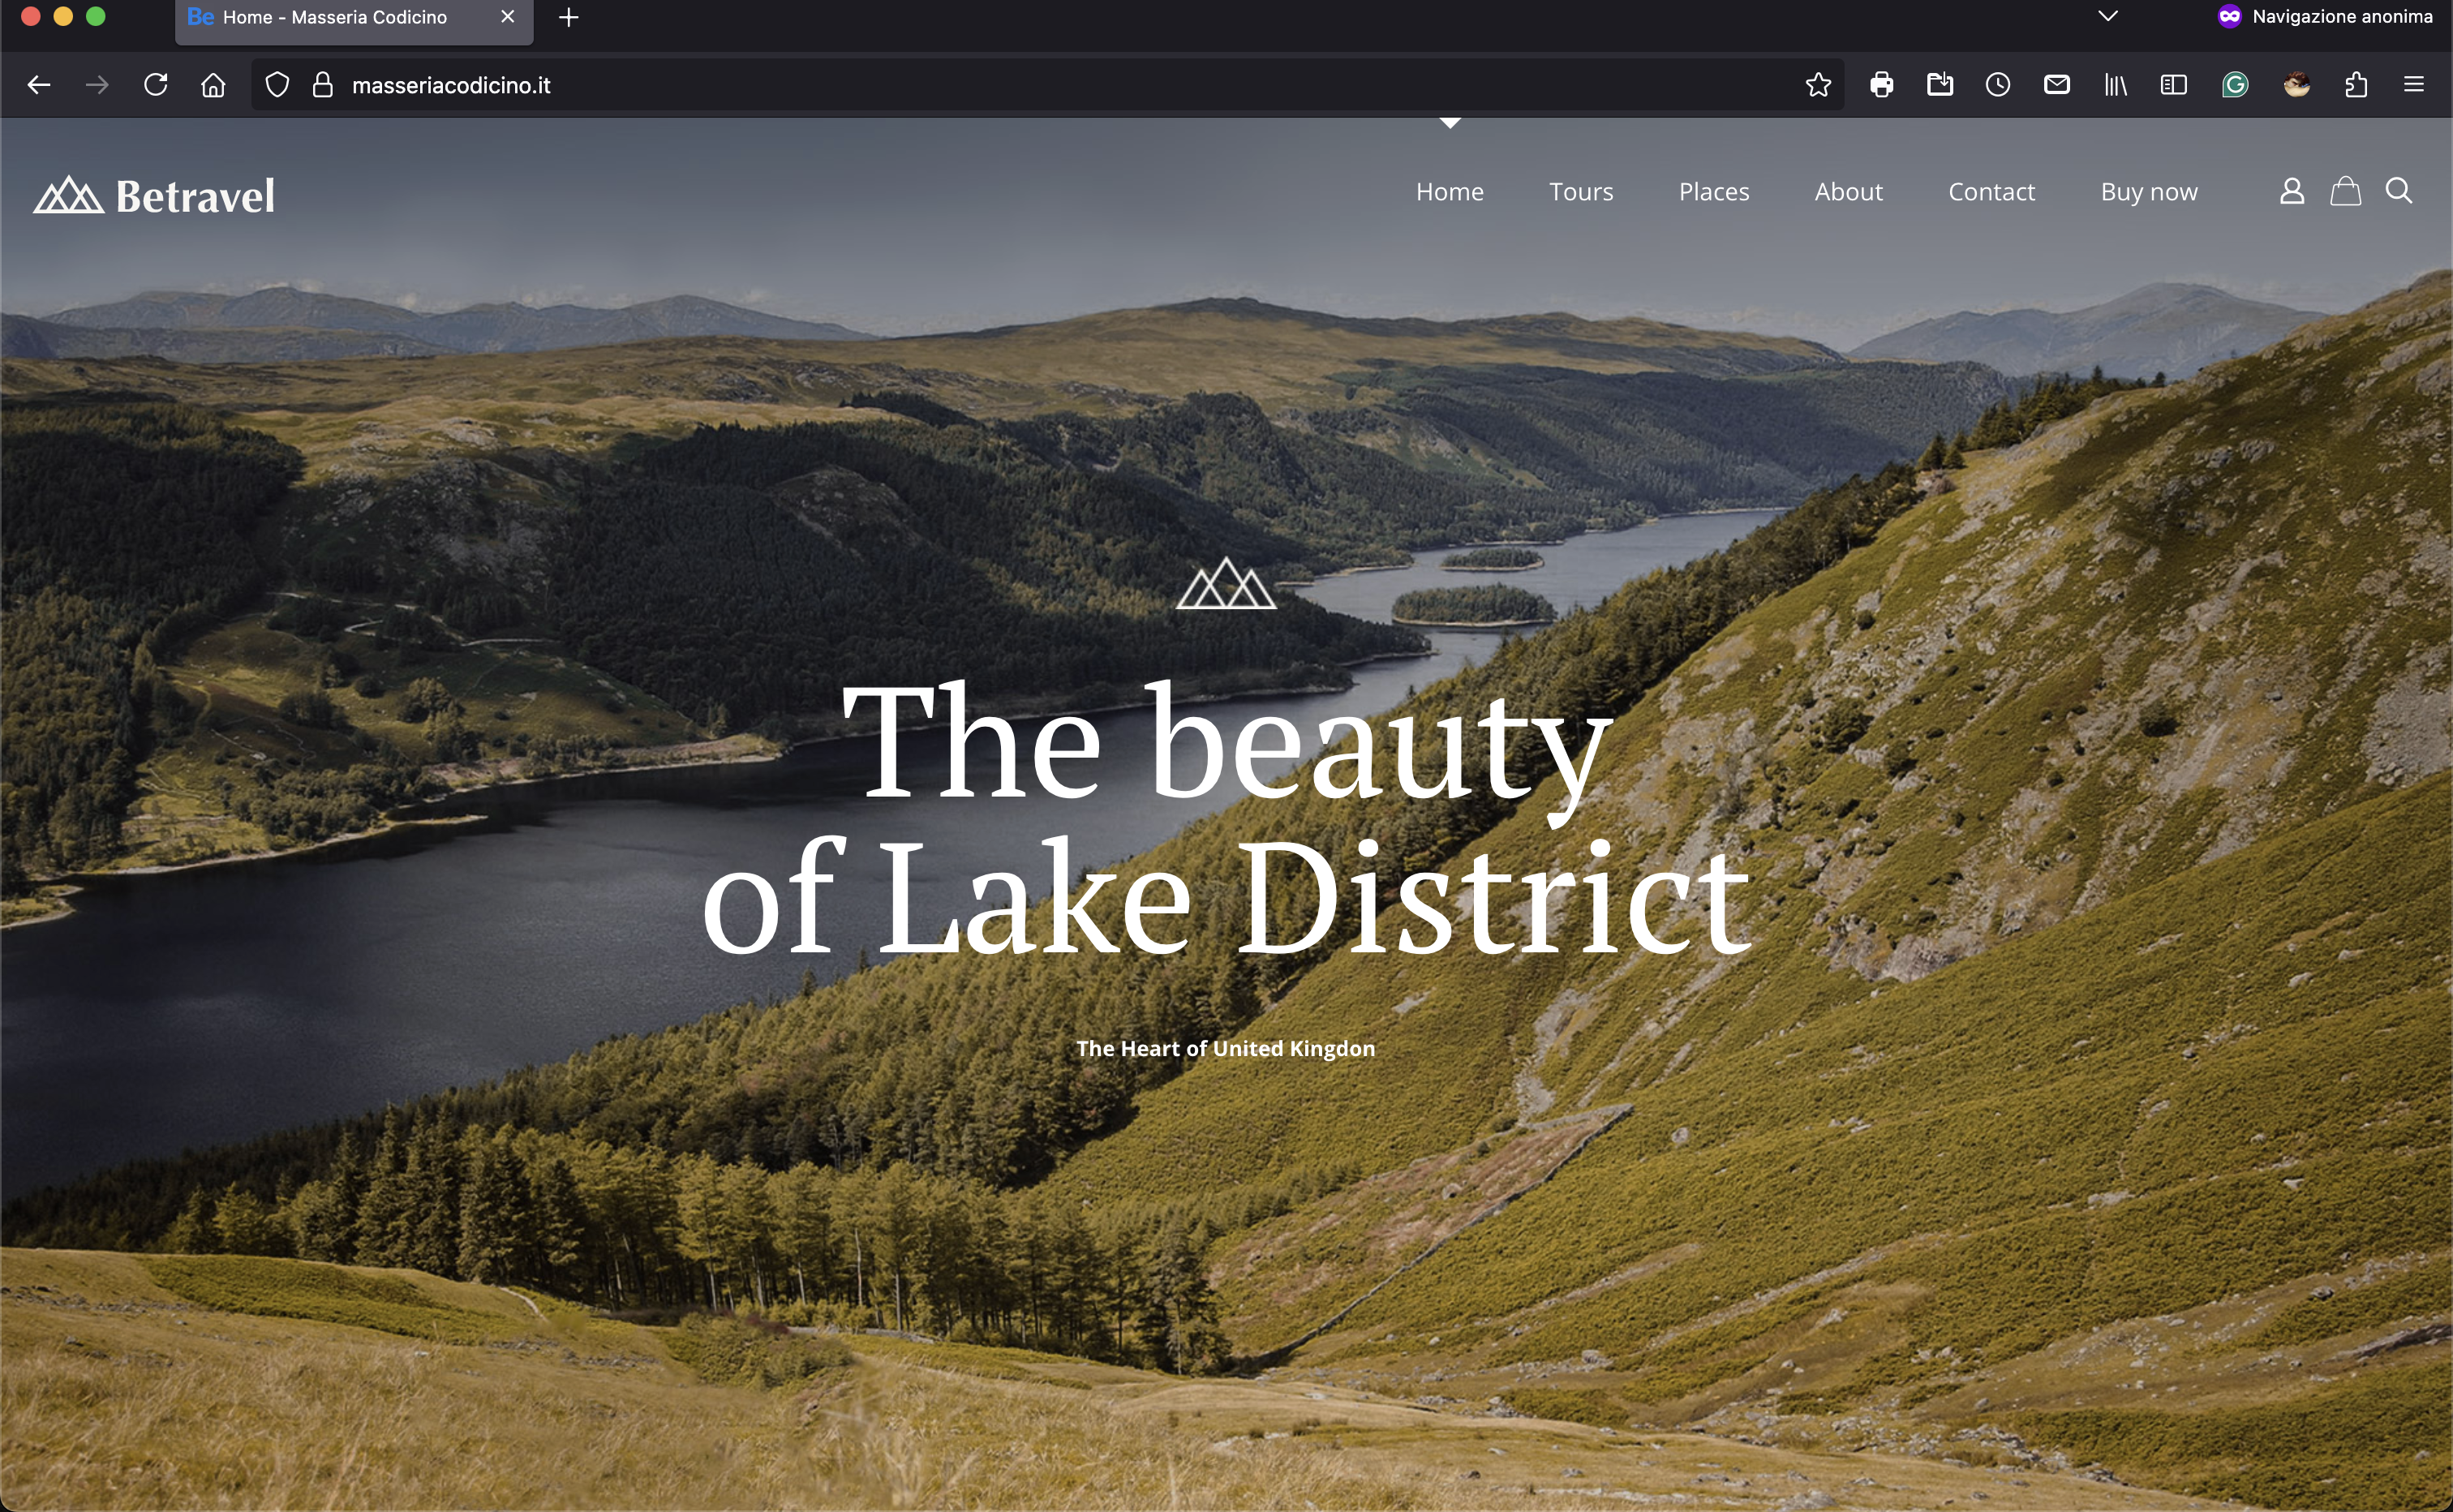Open the Firefox hamburger application menu
Viewport: 2453px width, 1512px height.
pos(2413,85)
